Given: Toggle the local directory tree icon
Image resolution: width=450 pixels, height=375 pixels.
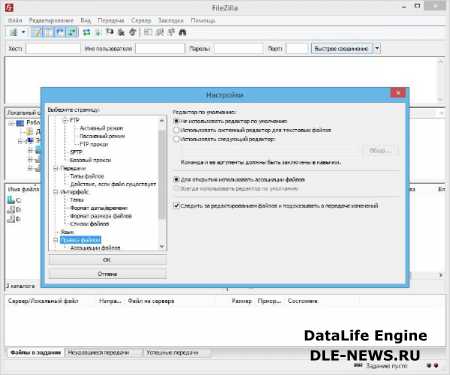Looking at the screenshot, I should click(49, 32).
